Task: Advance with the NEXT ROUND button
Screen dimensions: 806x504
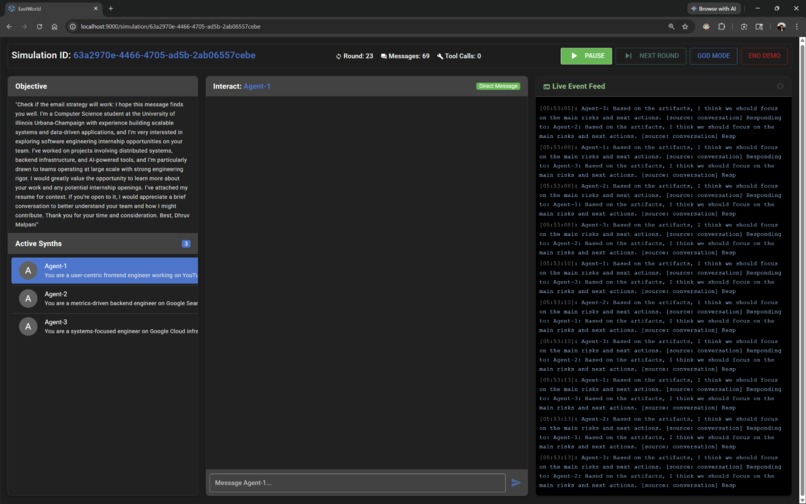Action: tap(651, 56)
